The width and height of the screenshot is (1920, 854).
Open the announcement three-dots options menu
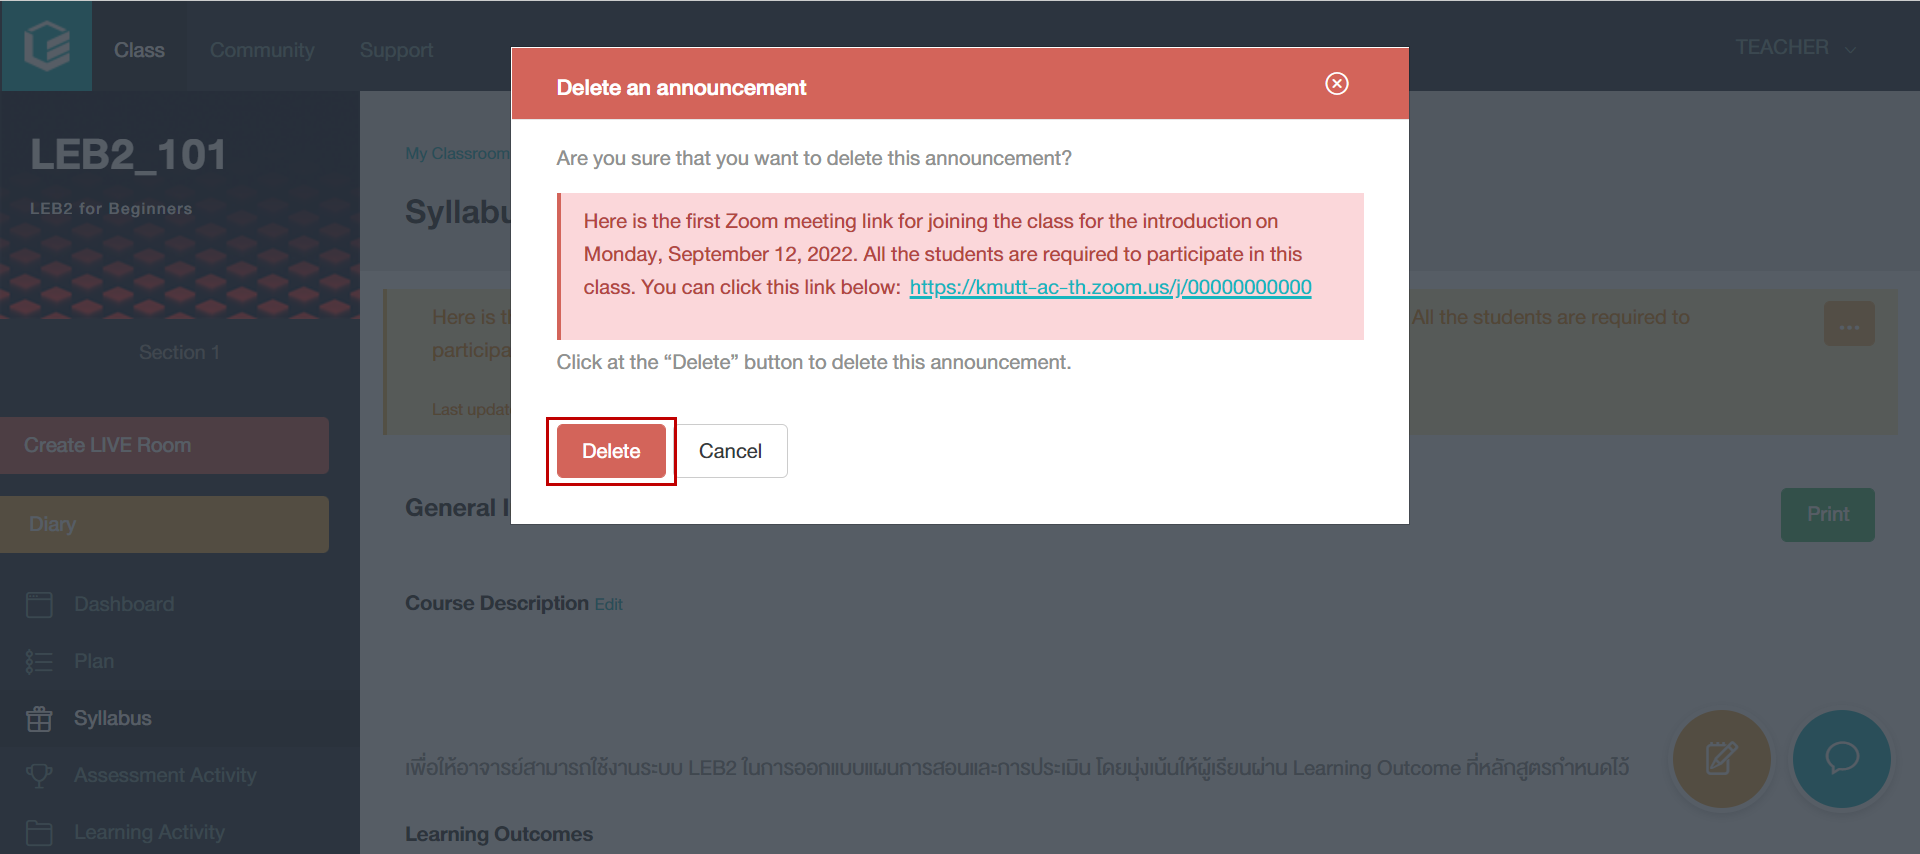1849,324
